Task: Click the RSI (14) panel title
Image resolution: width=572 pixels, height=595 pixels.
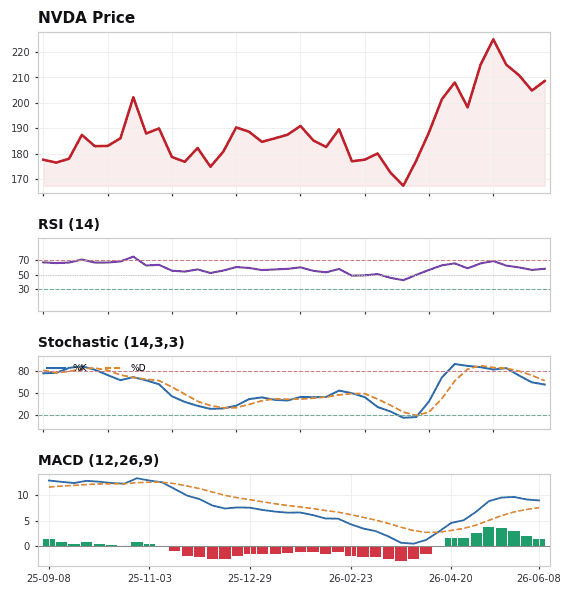Action: coord(69,224)
